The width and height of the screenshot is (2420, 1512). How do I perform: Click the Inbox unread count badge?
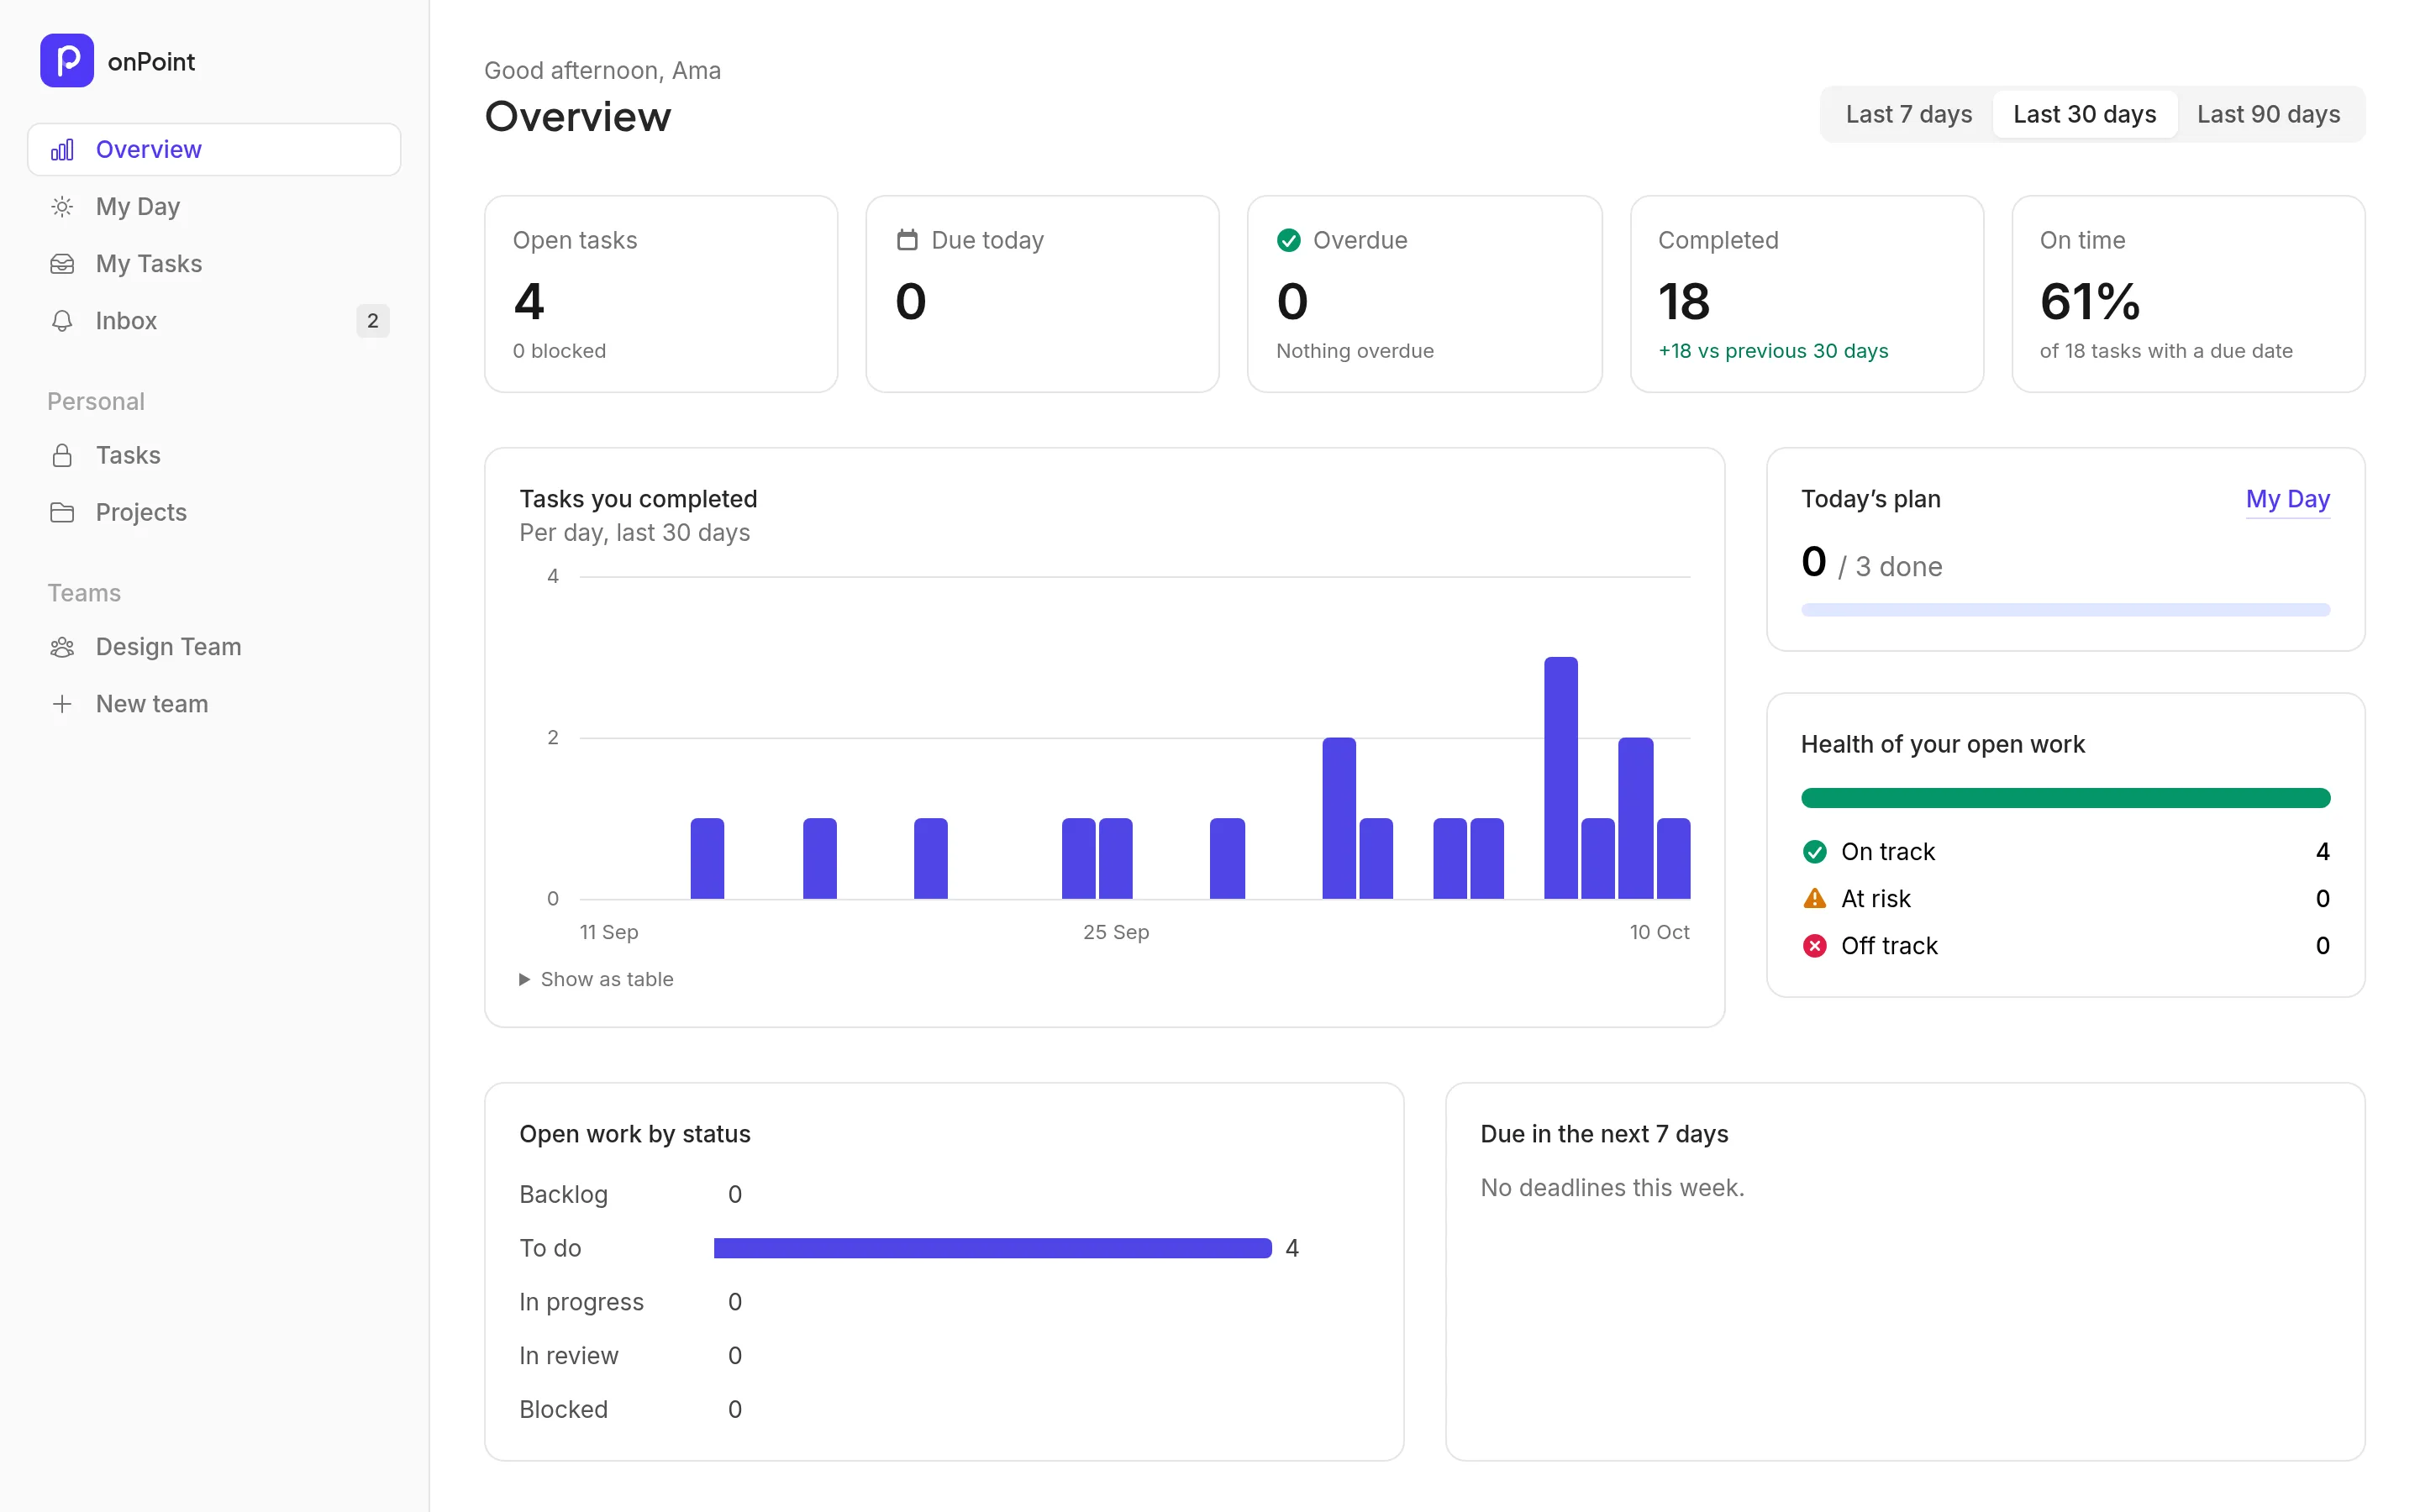coord(373,321)
